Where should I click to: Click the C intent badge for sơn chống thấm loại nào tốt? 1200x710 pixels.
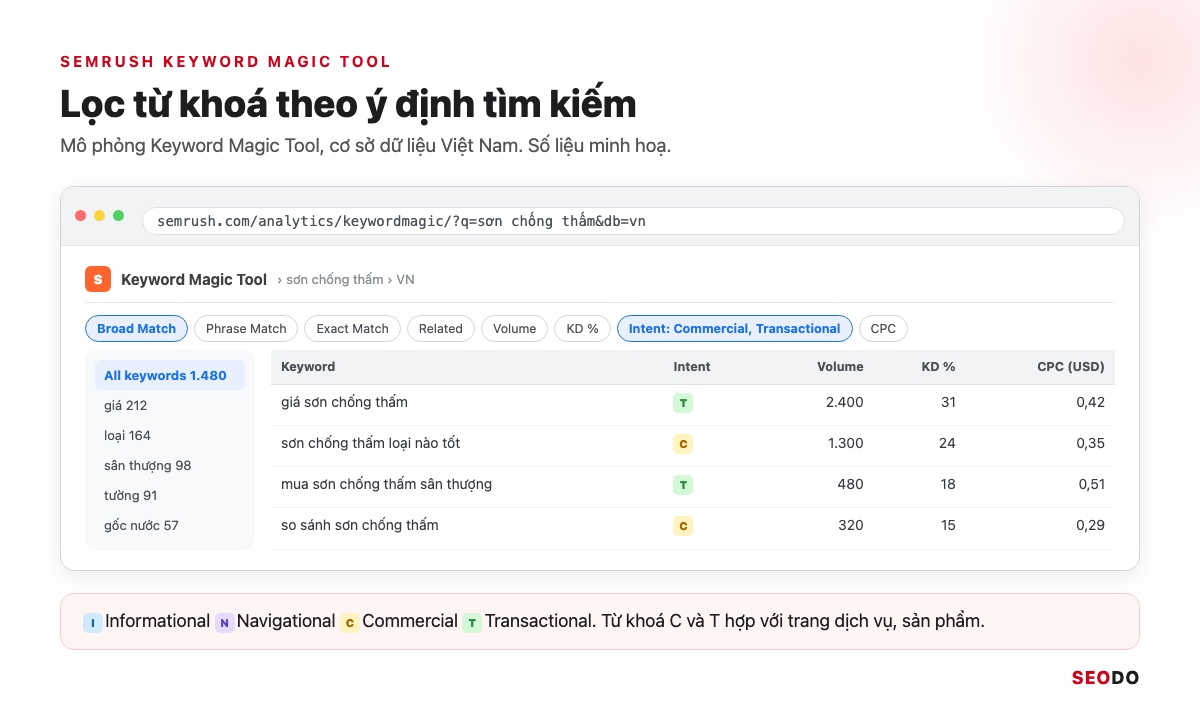point(683,444)
